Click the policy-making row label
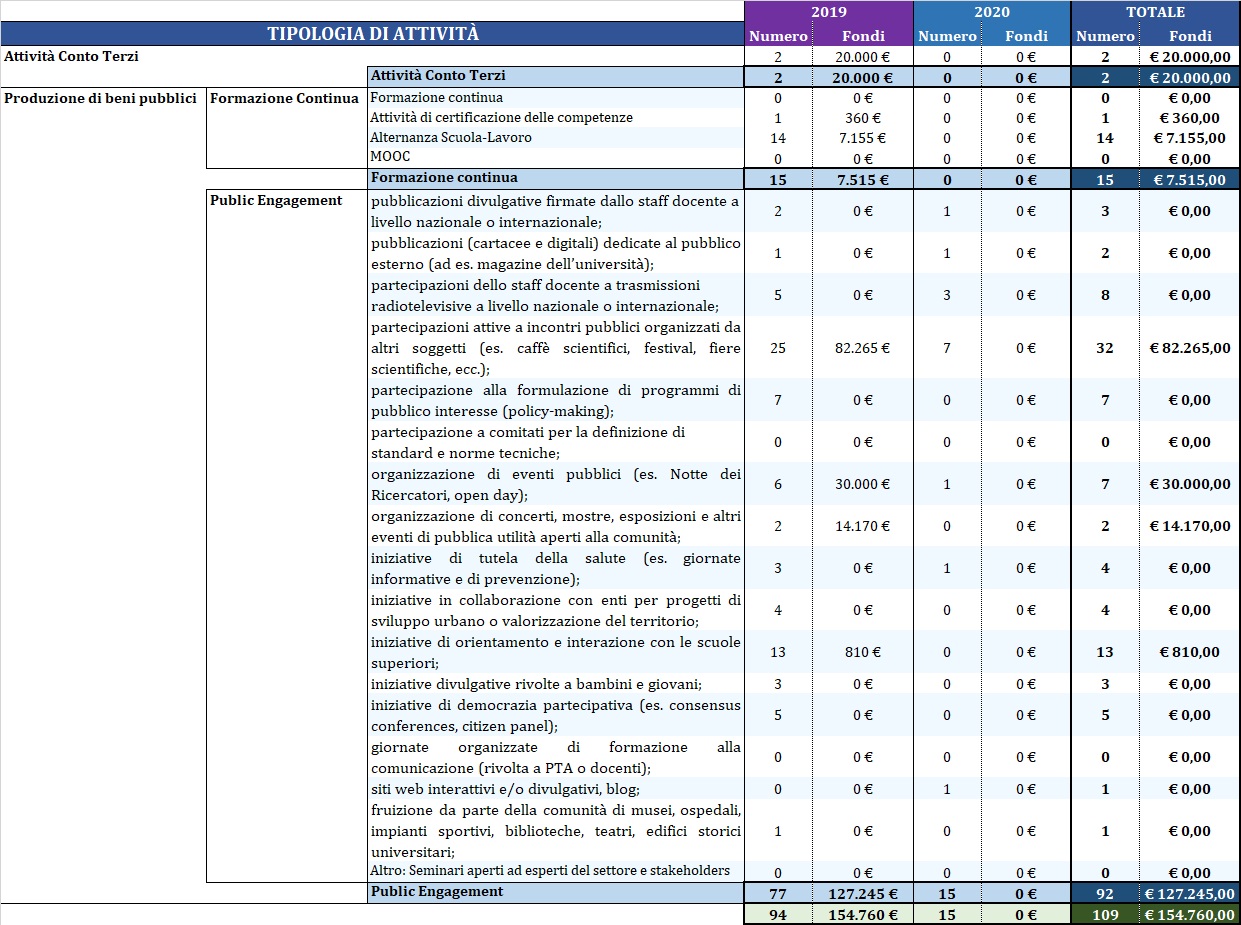 (555, 400)
